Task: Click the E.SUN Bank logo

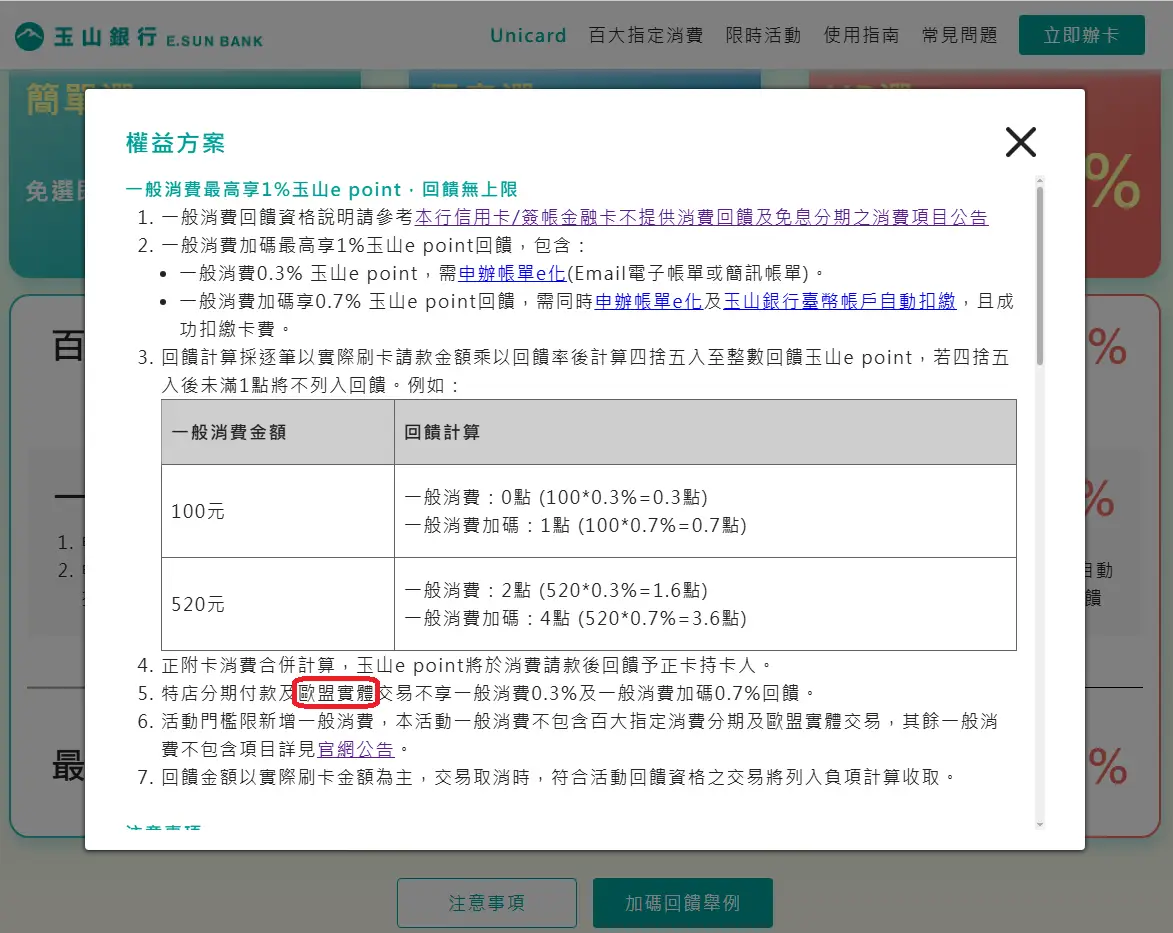Action: click(x=139, y=36)
